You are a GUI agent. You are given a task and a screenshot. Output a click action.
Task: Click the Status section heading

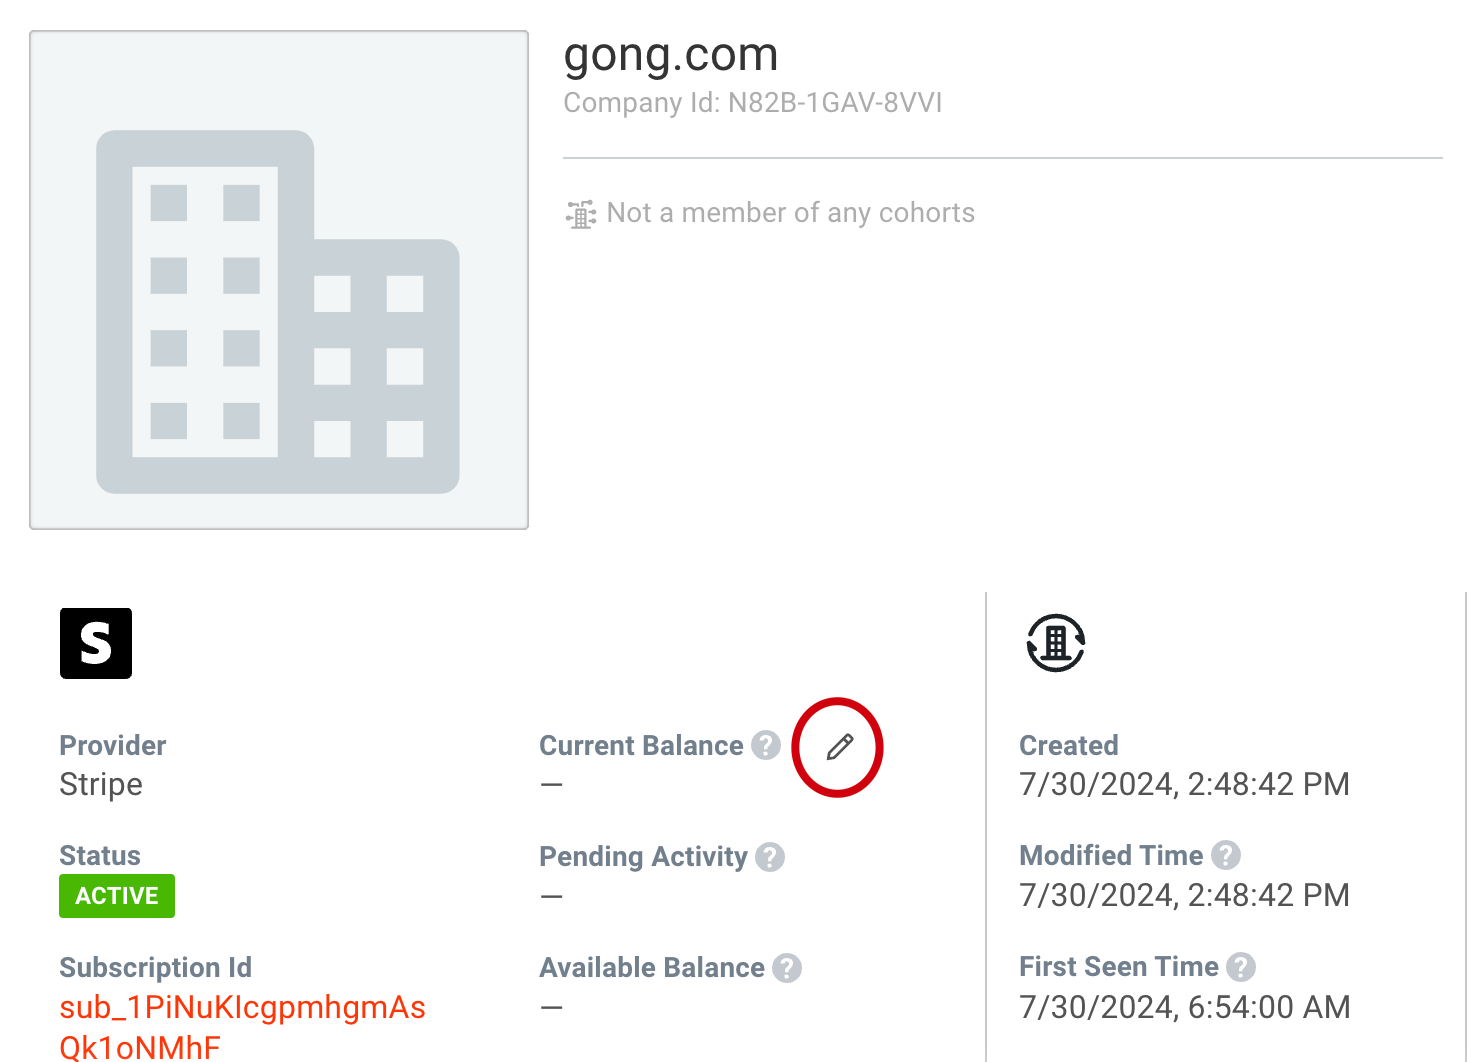[99, 855]
